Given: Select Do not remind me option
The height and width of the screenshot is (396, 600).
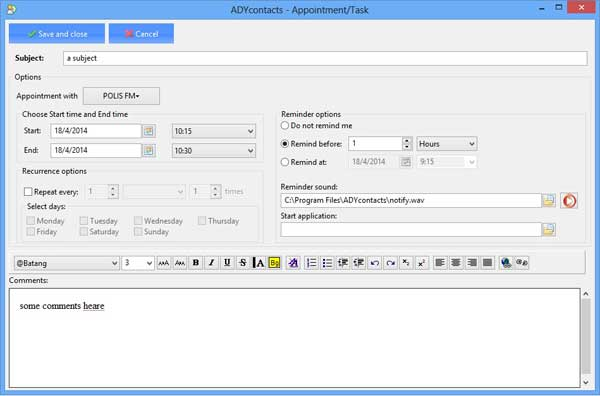Looking at the screenshot, I should pos(285,125).
